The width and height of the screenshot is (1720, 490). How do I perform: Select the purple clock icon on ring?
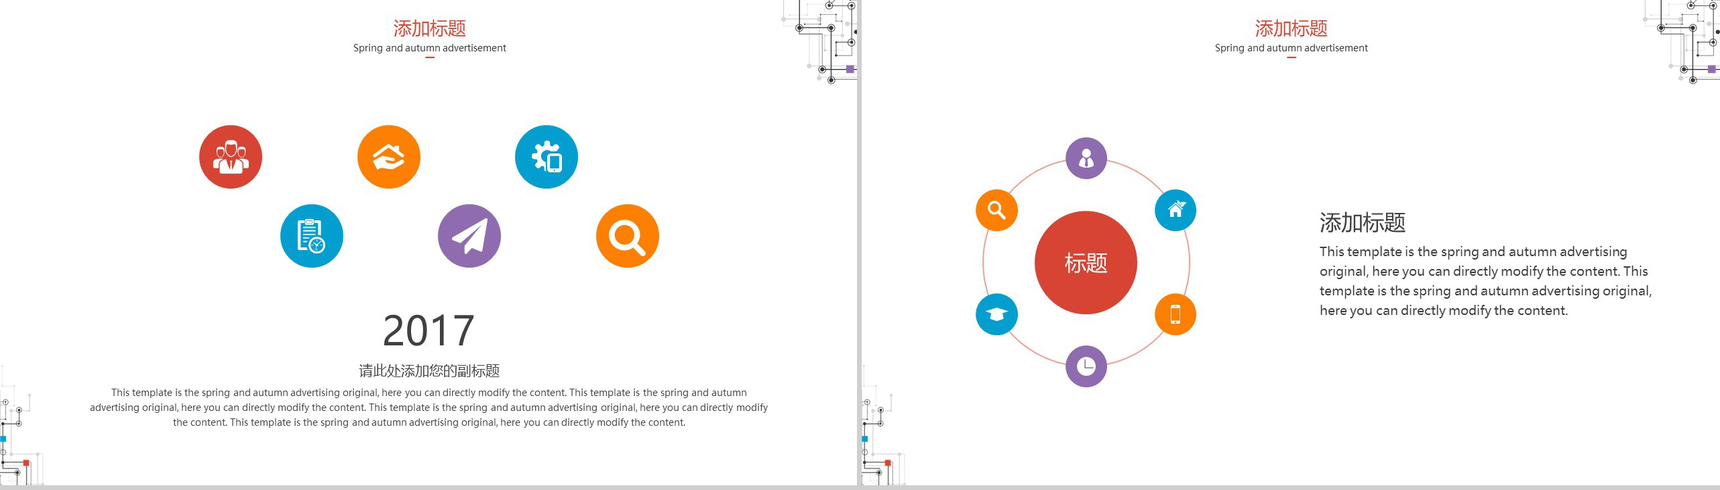(x=1086, y=366)
